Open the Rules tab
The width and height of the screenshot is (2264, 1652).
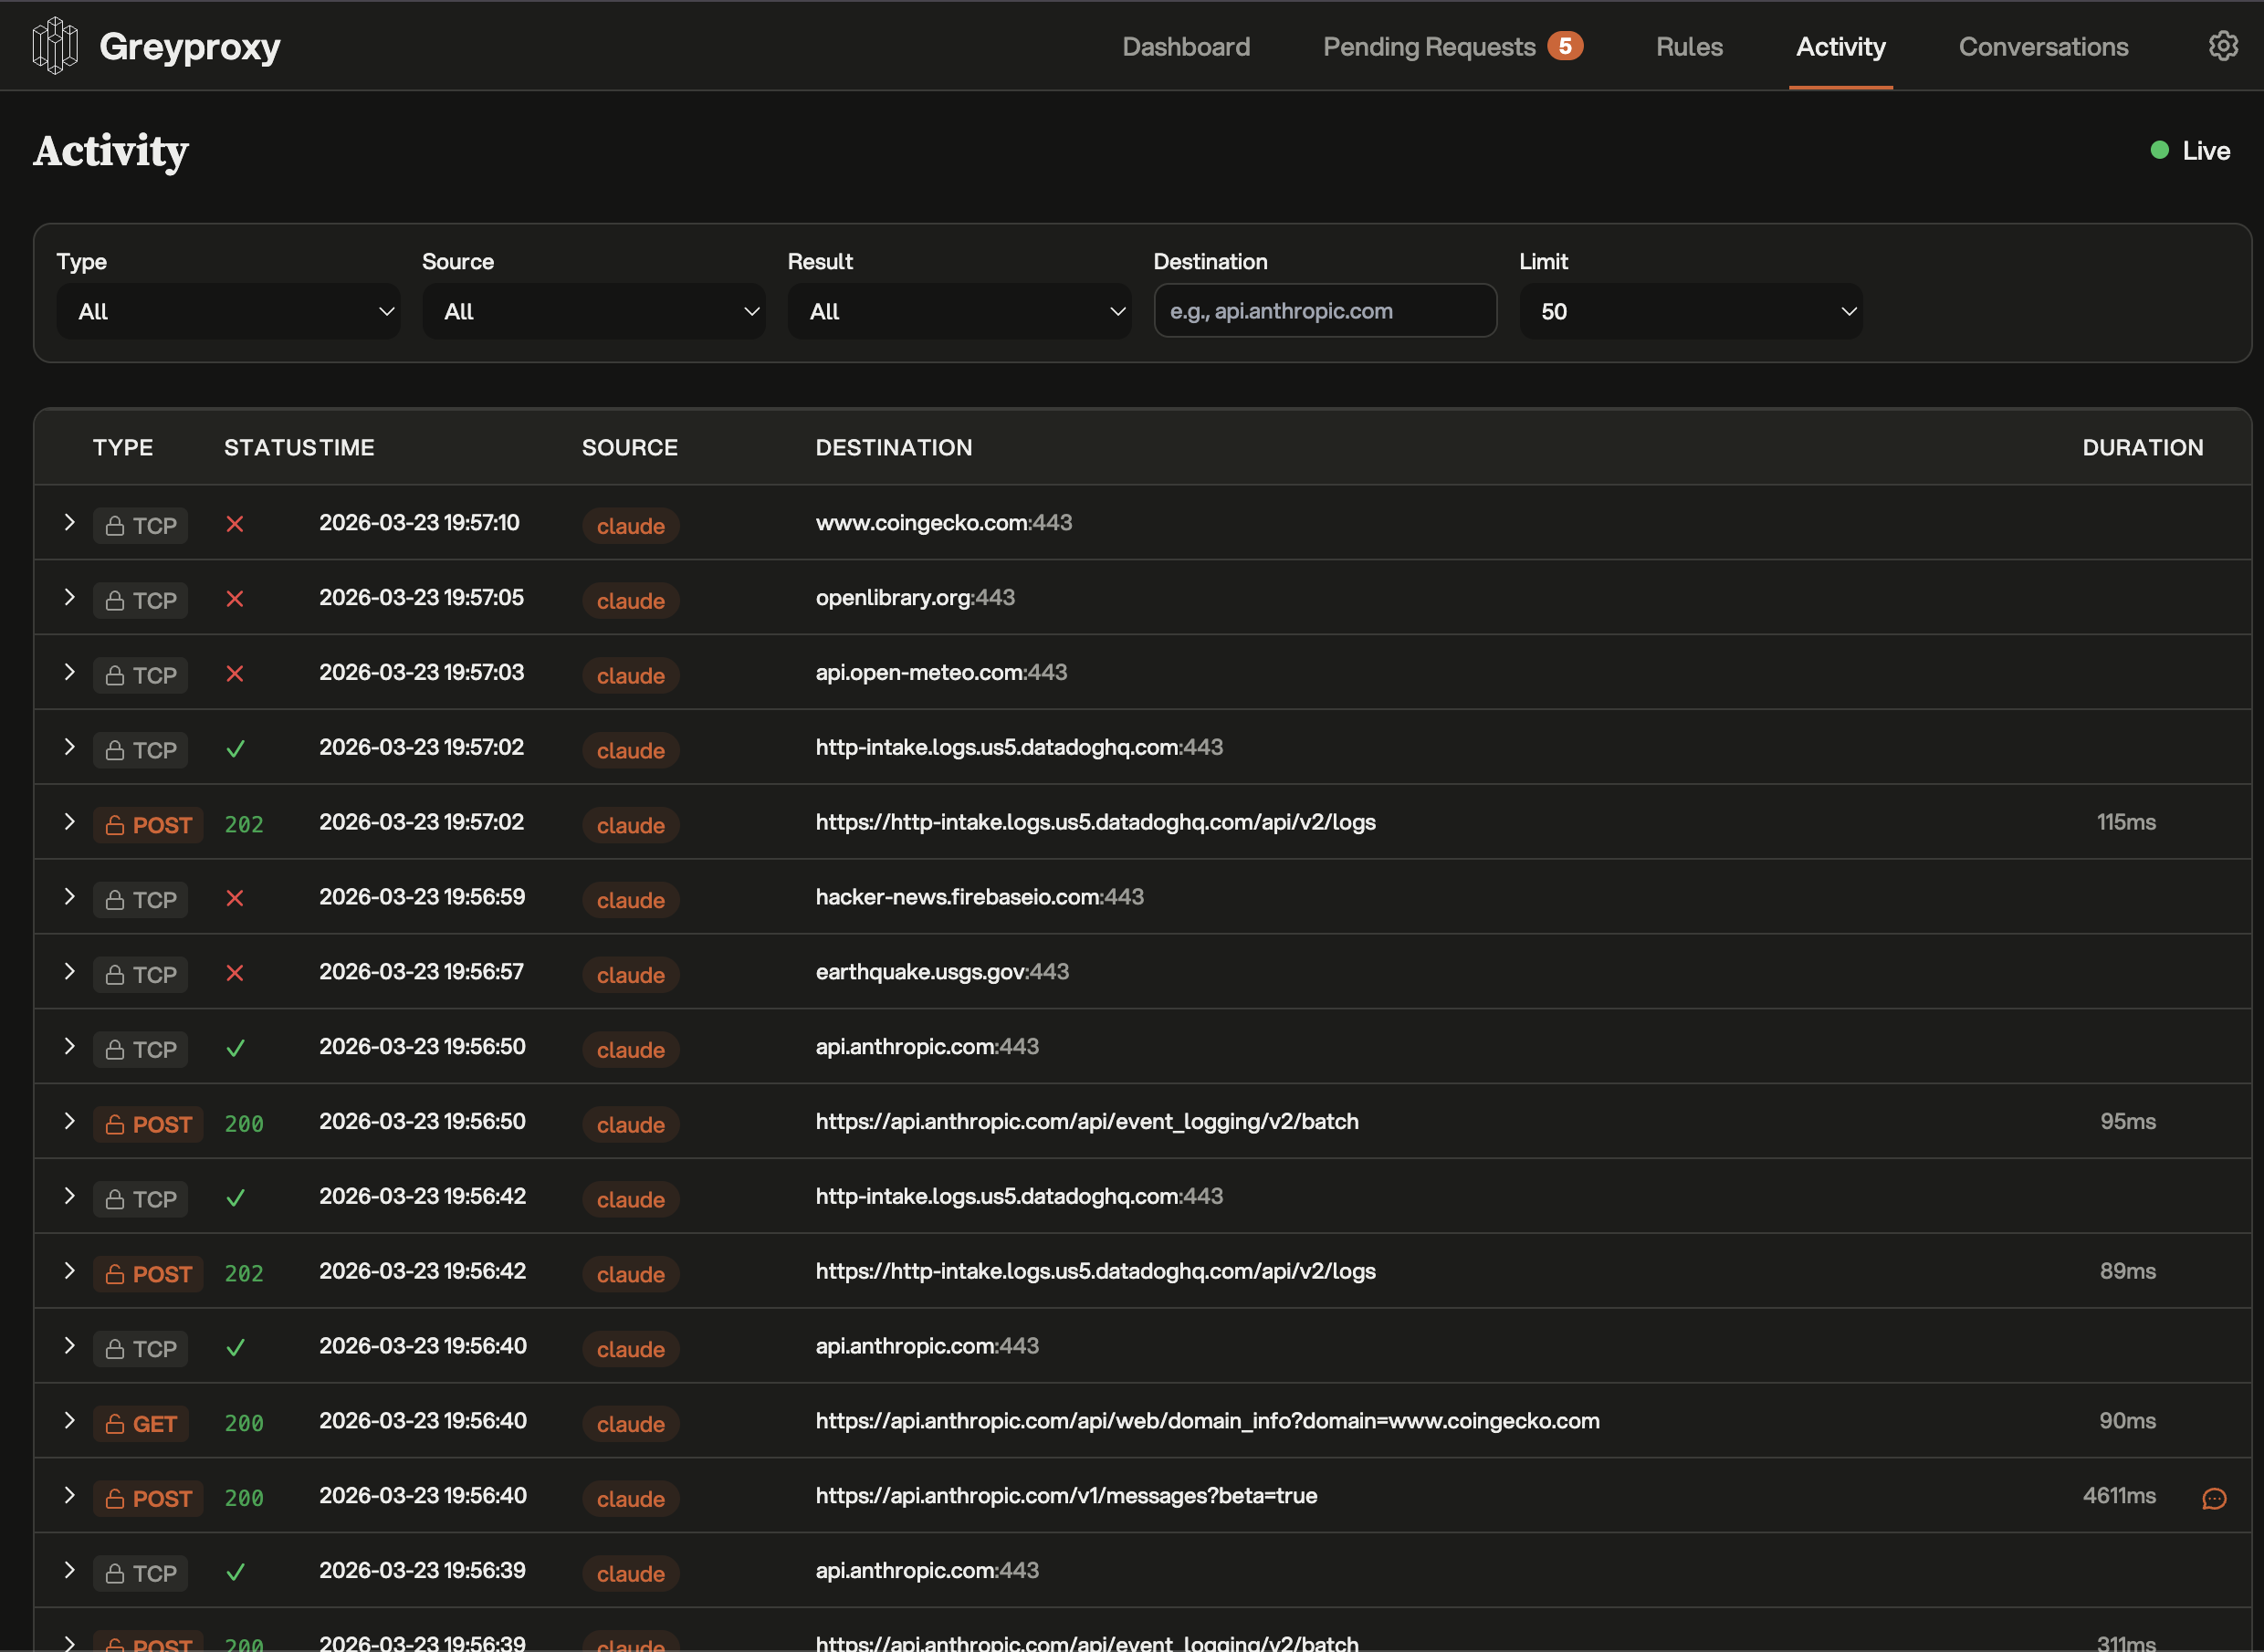coord(1688,47)
